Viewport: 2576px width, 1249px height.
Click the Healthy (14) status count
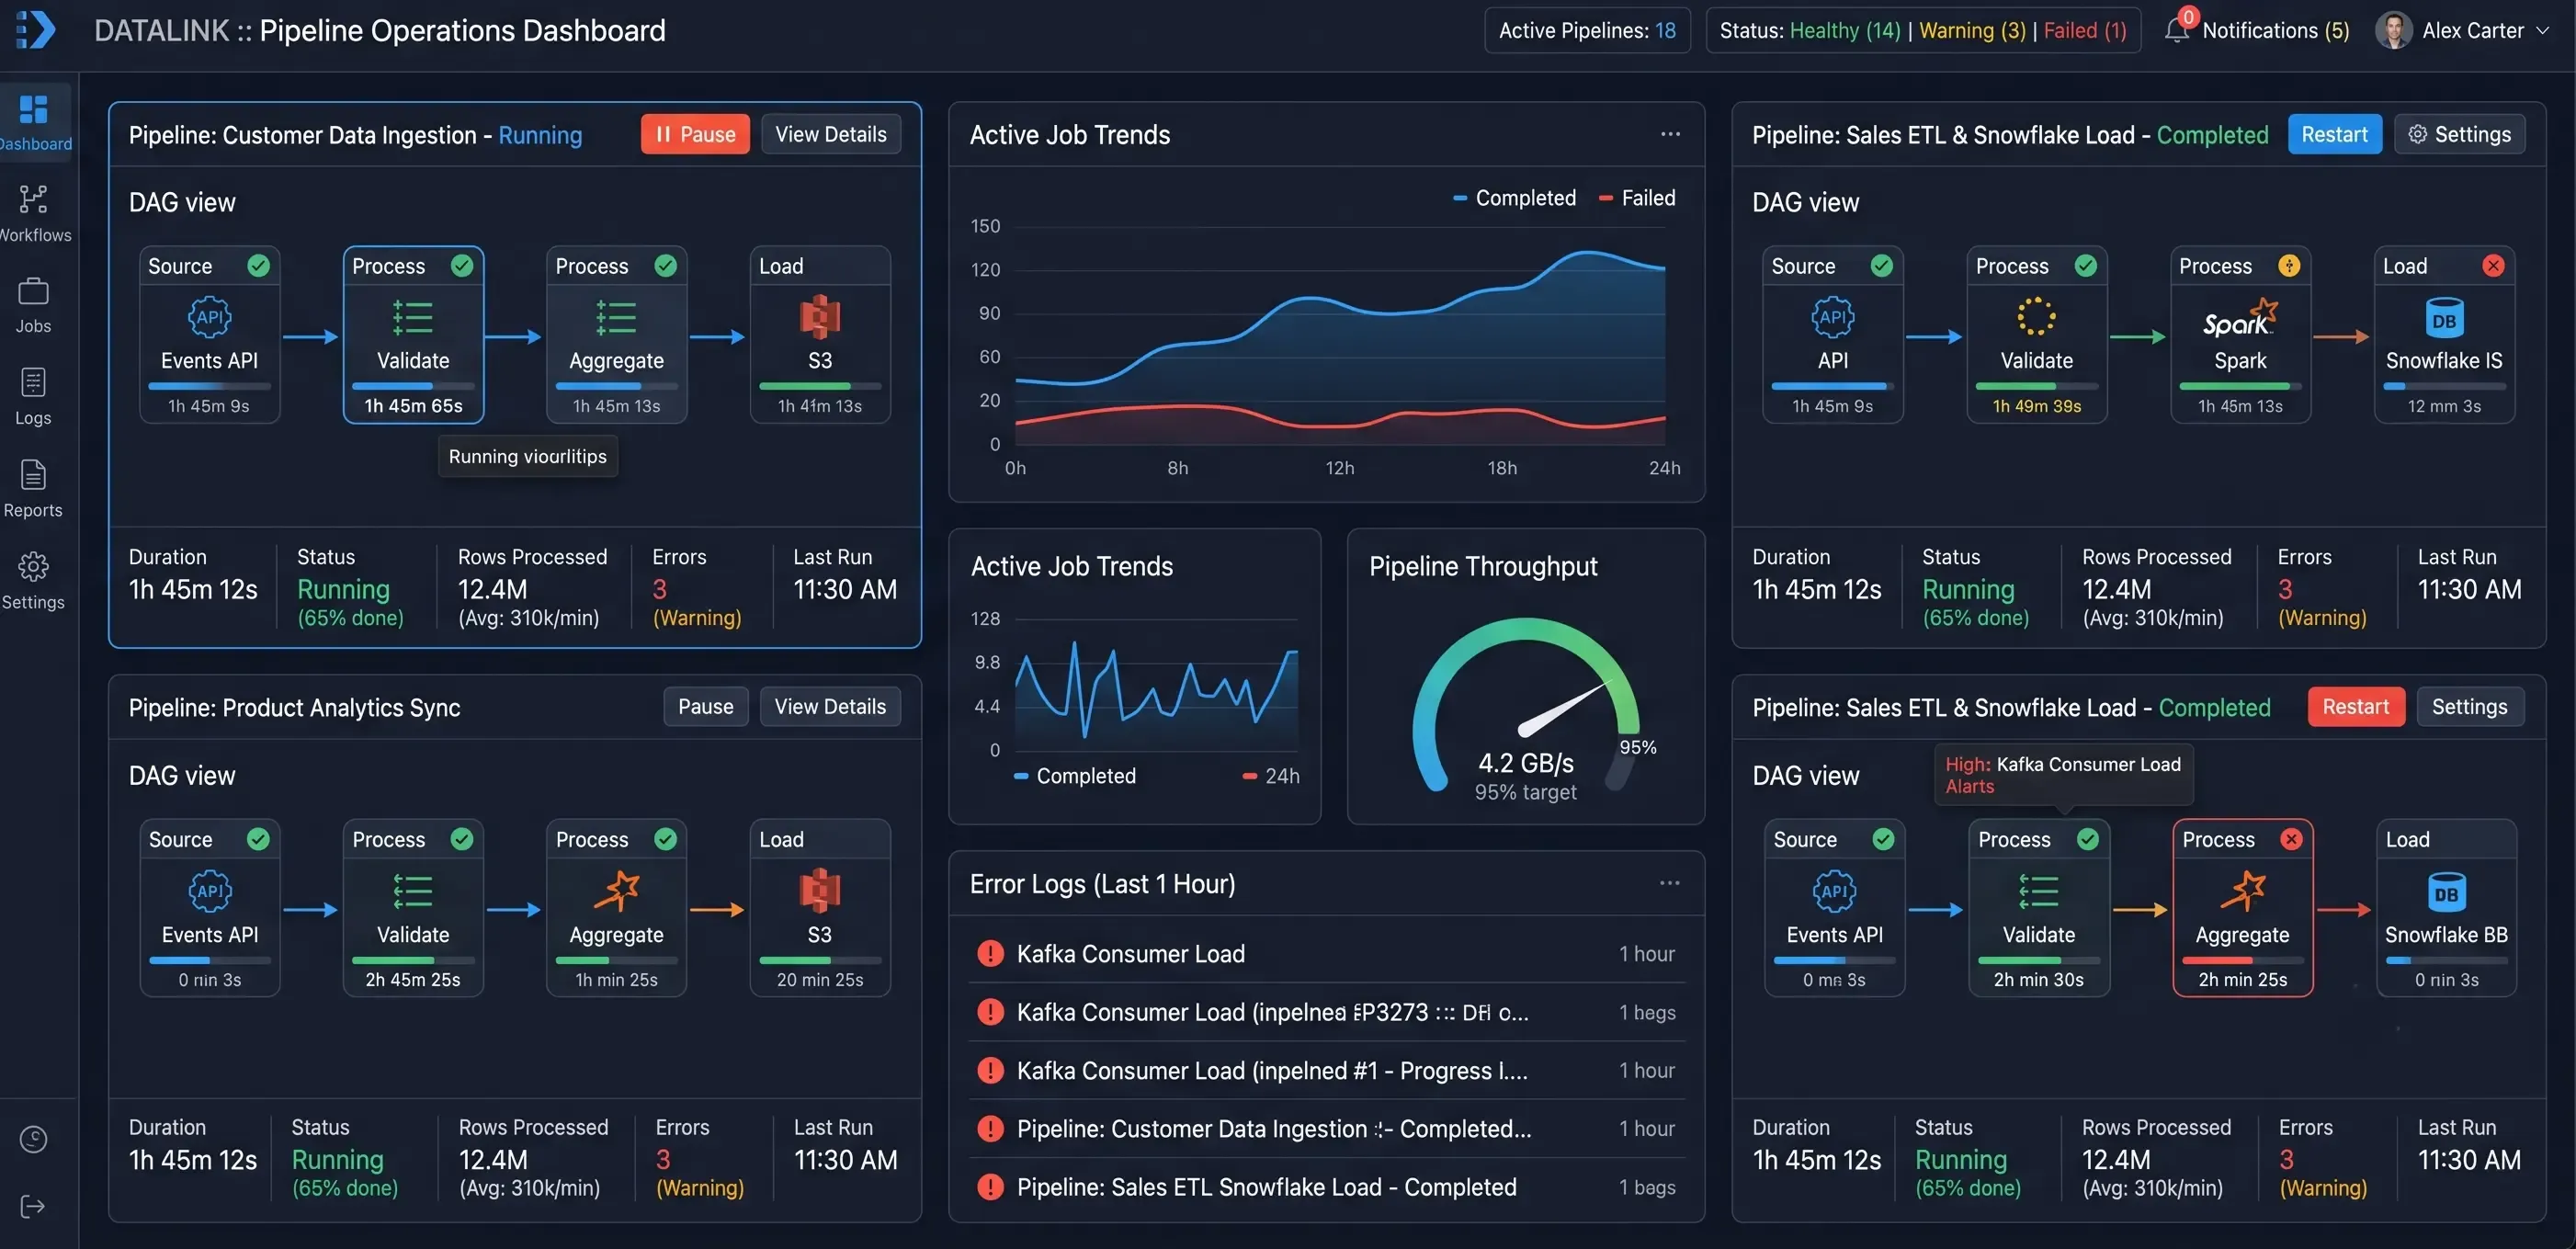point(1845,30)
